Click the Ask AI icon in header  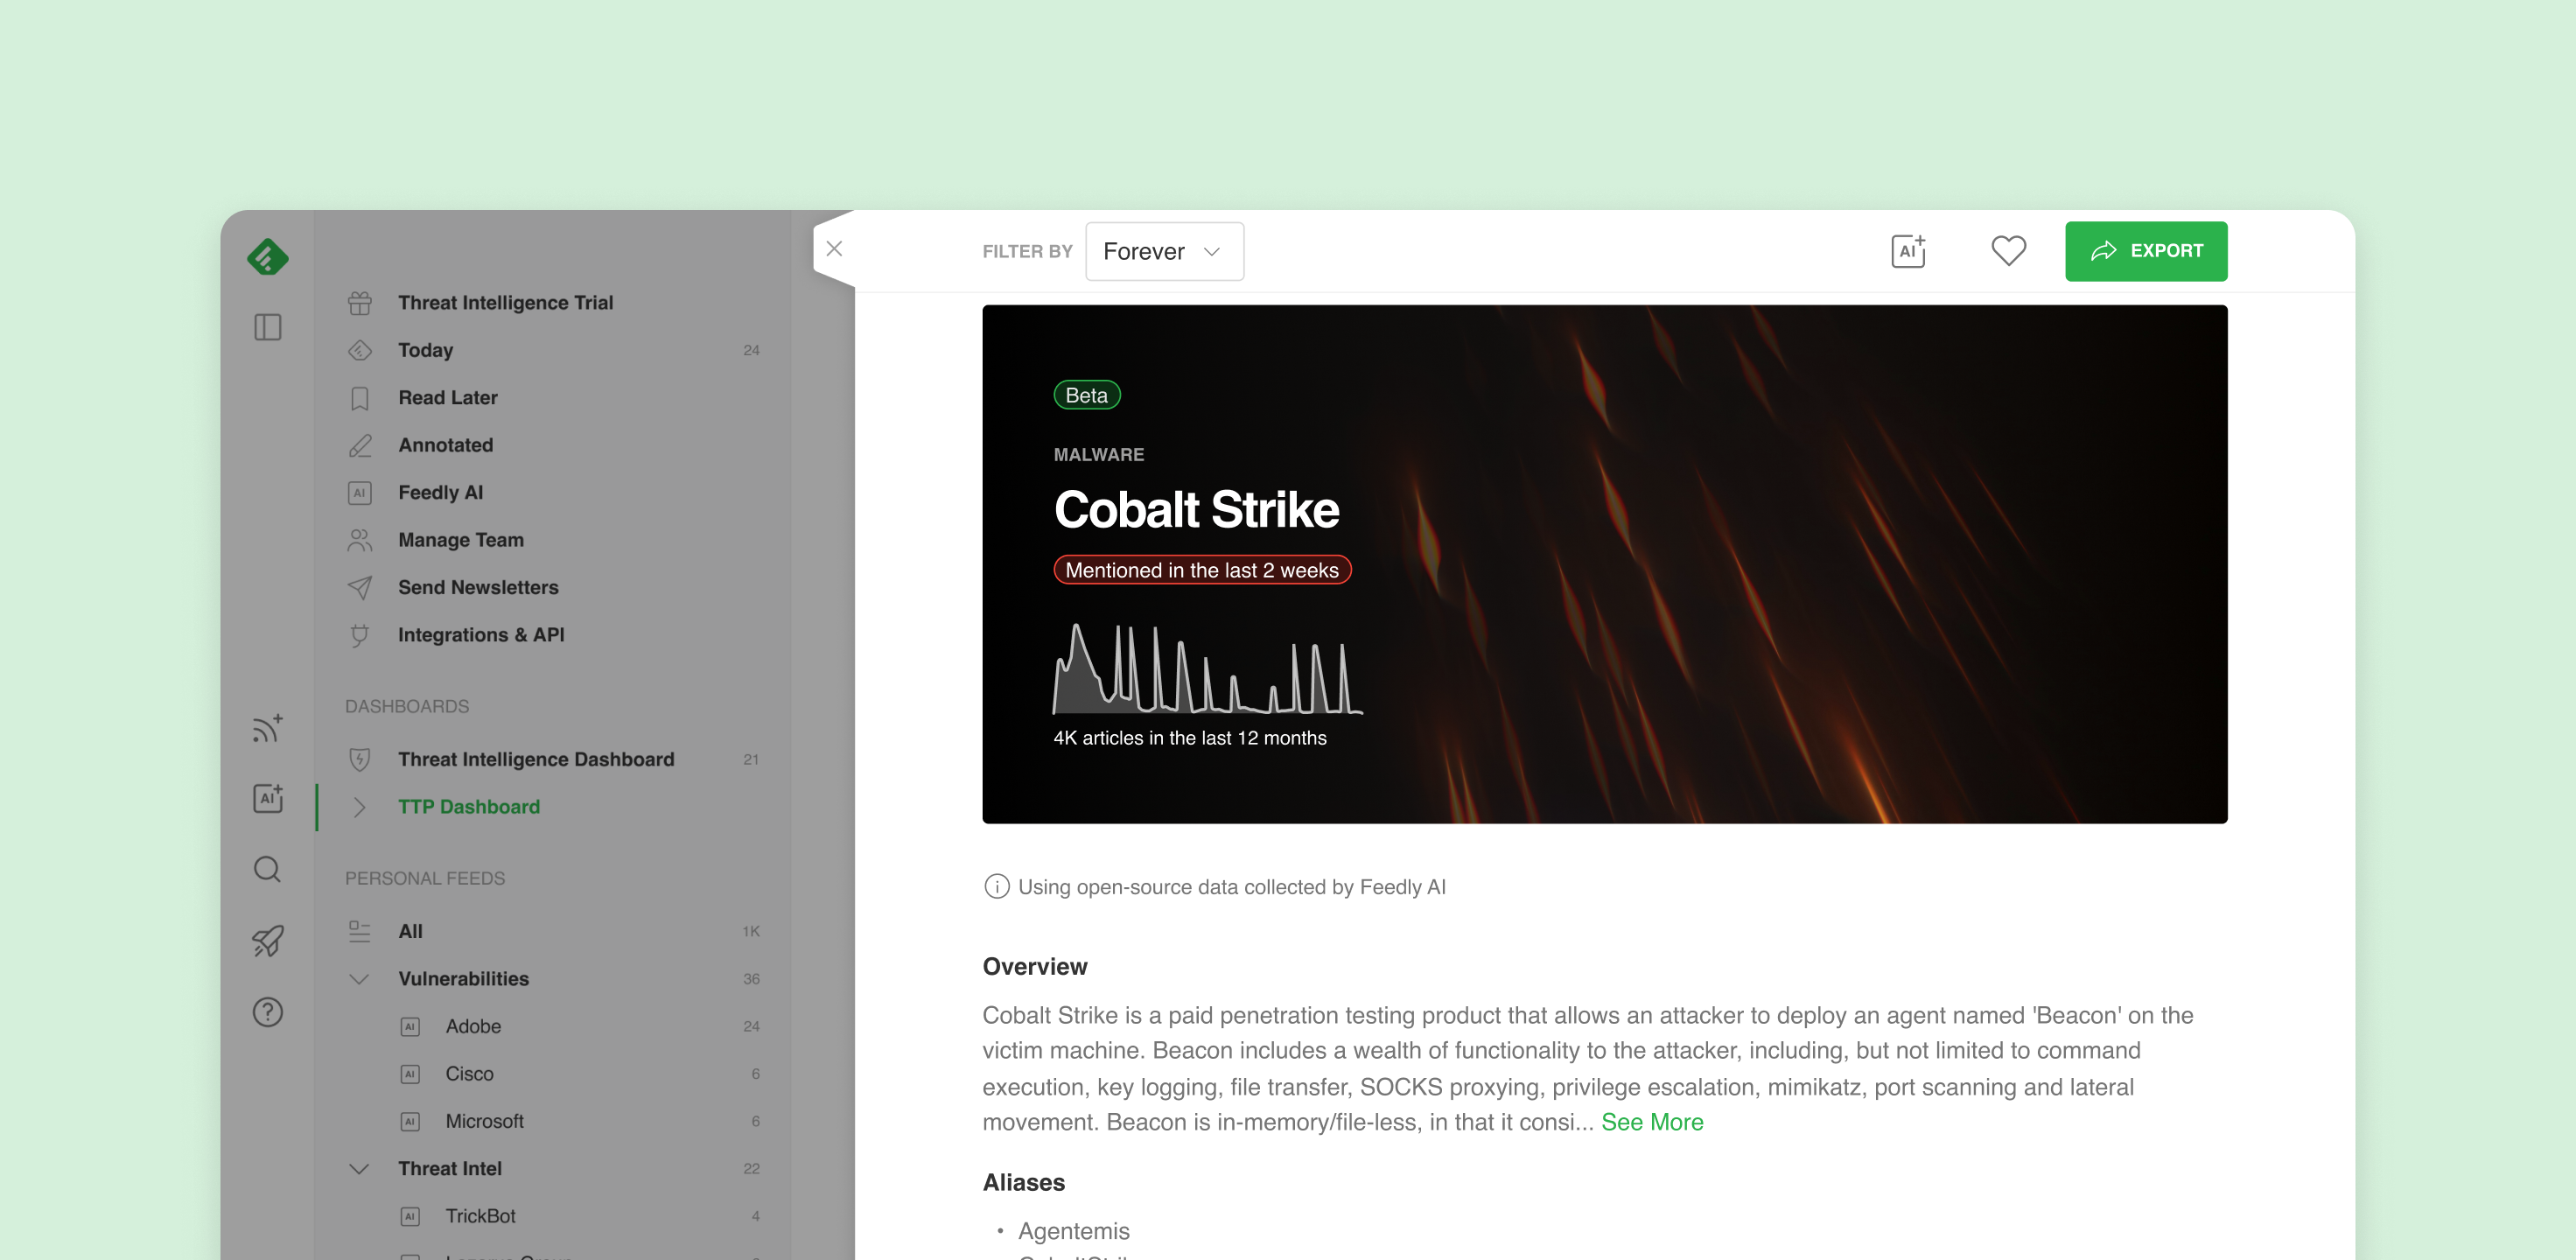click(1909, 251)
